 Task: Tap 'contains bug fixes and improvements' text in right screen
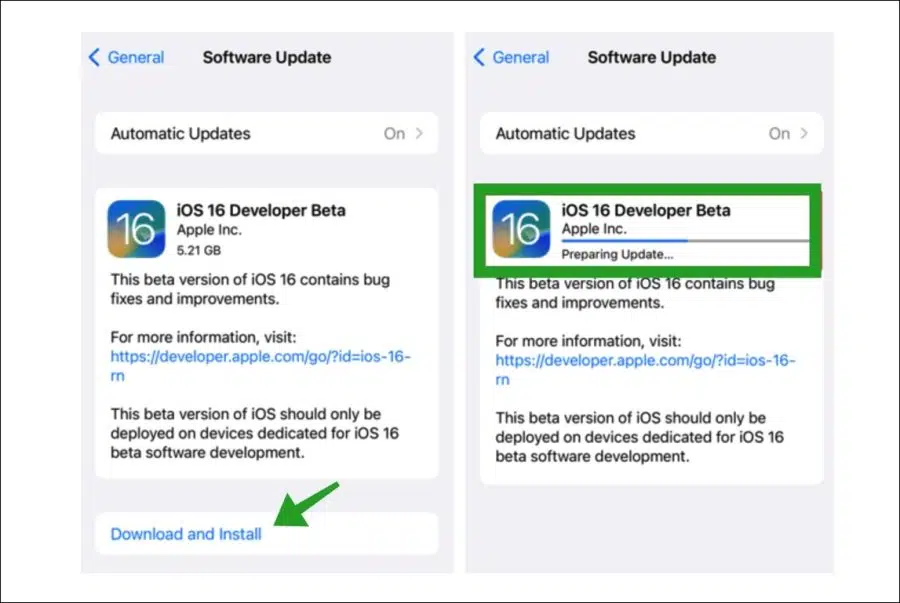tap(635, 293)
